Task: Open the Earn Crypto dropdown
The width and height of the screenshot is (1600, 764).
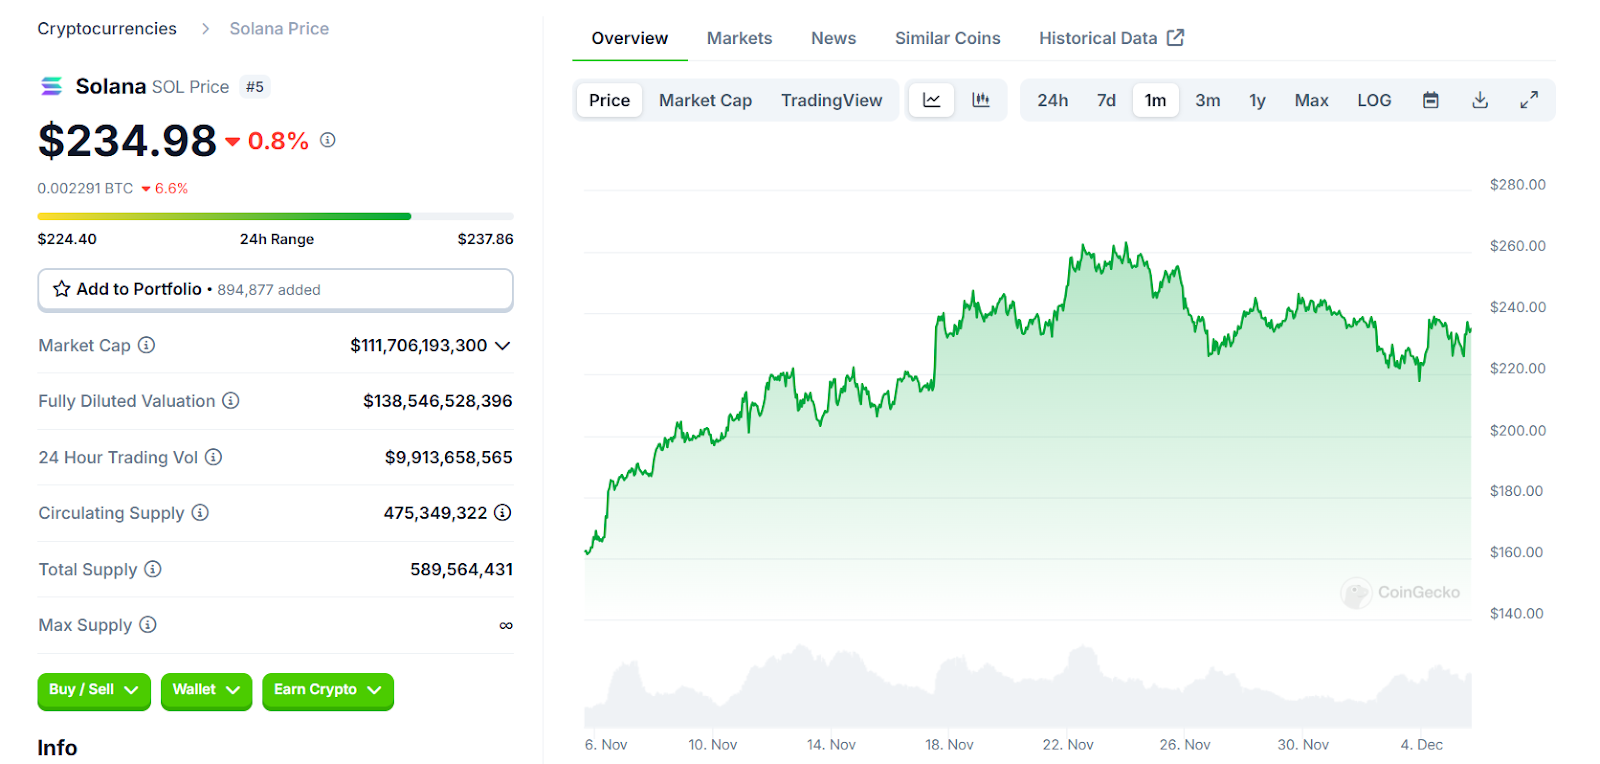Action: click(x=328, y=690)
